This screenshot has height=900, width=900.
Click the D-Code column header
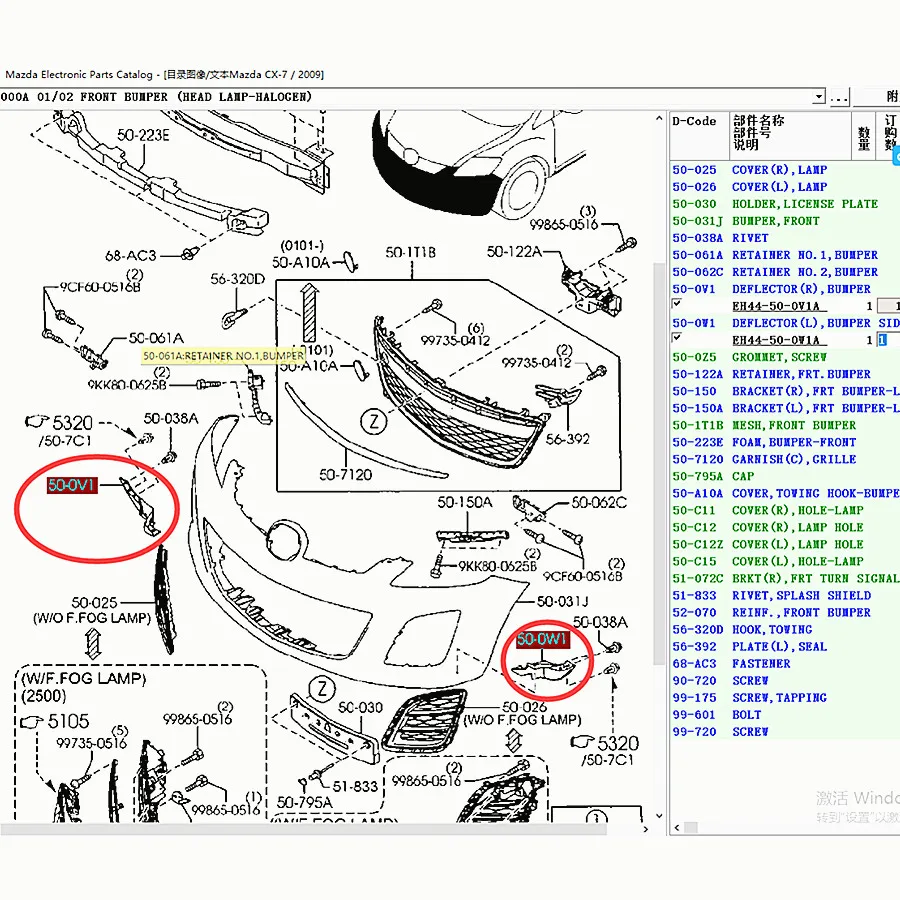point(699,135)
